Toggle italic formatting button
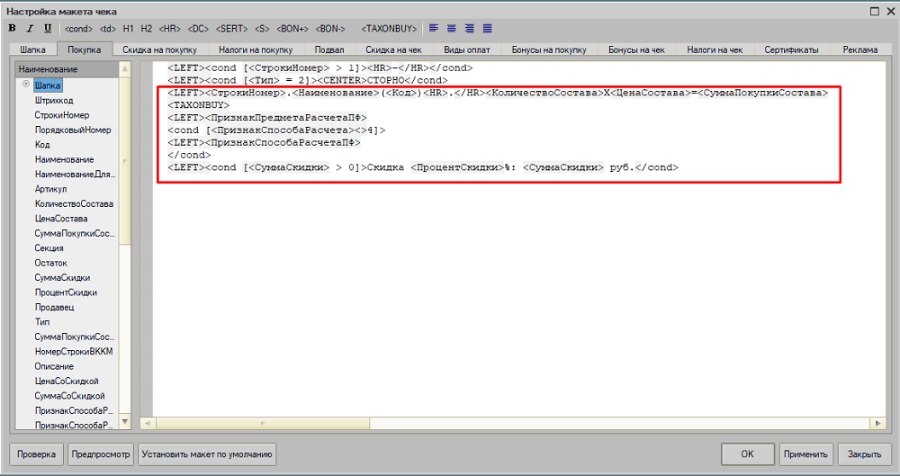This screenshot has height=476, width=900. click(x=30, y=28)
